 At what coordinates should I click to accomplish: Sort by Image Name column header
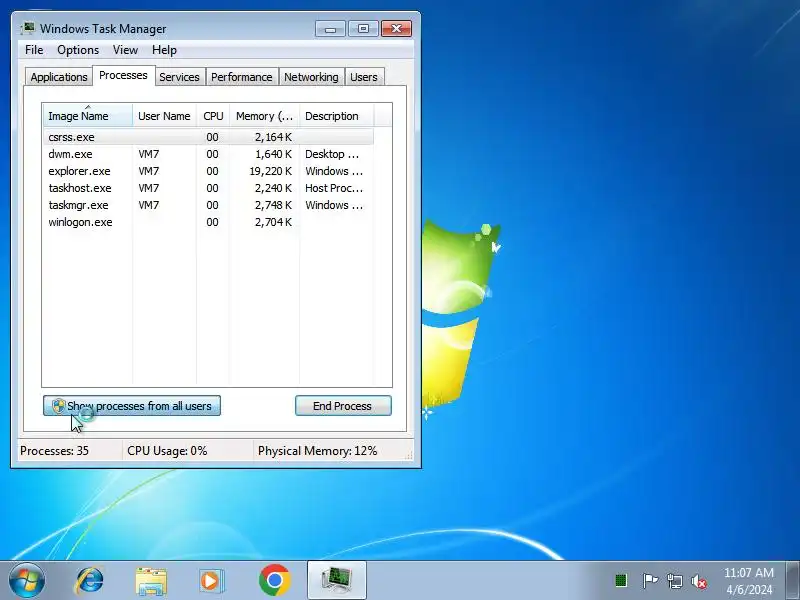(88, 116)
